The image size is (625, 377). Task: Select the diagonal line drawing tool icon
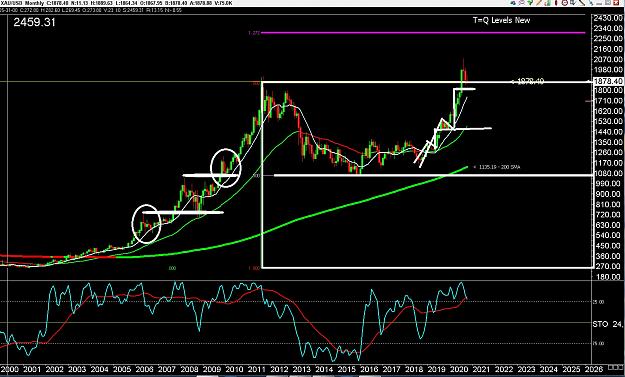[582, 3]
